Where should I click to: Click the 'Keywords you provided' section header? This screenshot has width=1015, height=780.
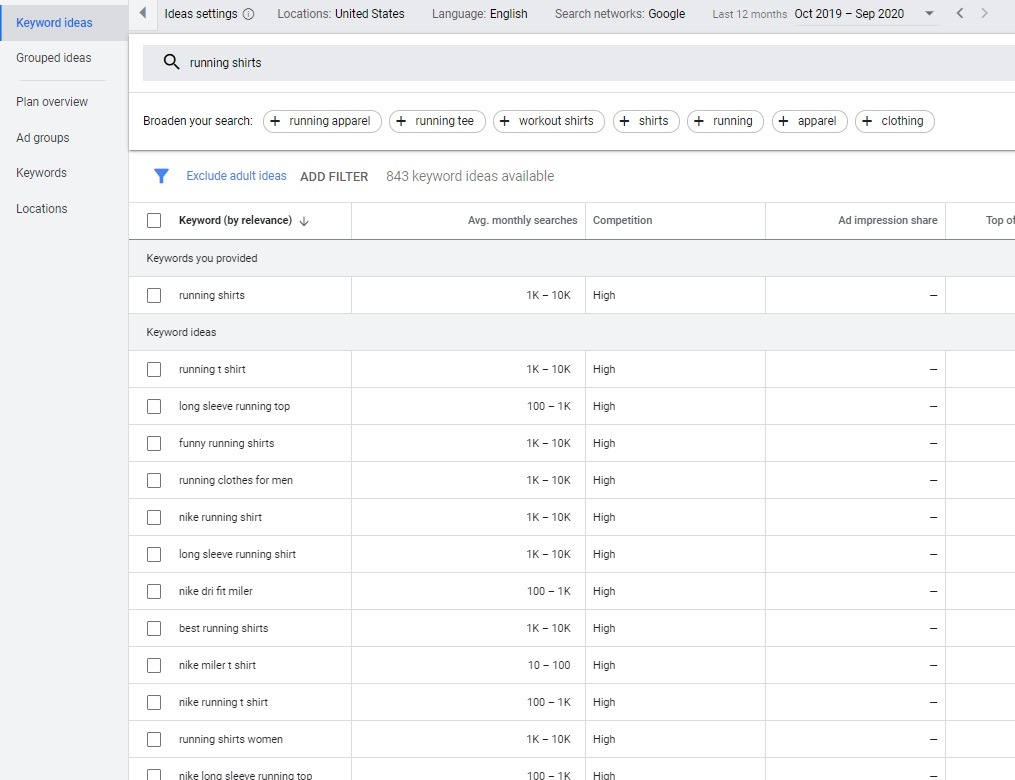click(x=202, y=258)
